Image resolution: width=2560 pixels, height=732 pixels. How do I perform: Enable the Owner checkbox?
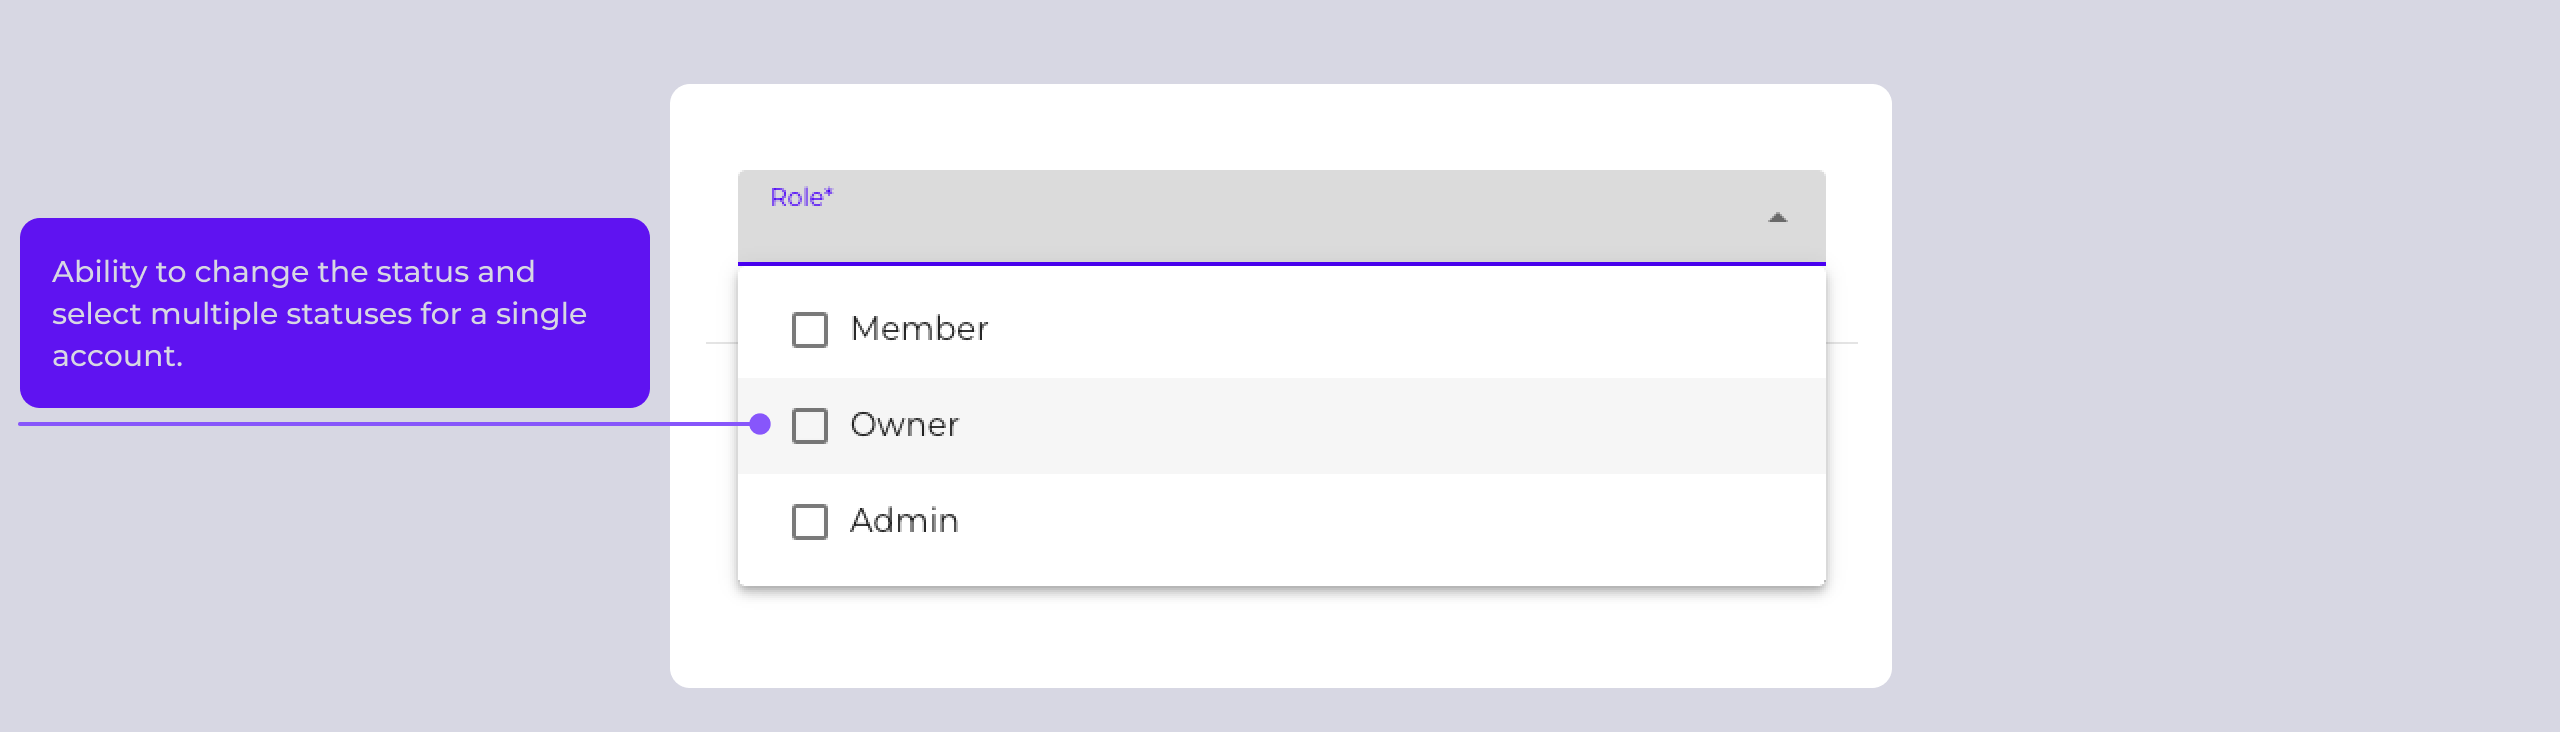(810, 425)
